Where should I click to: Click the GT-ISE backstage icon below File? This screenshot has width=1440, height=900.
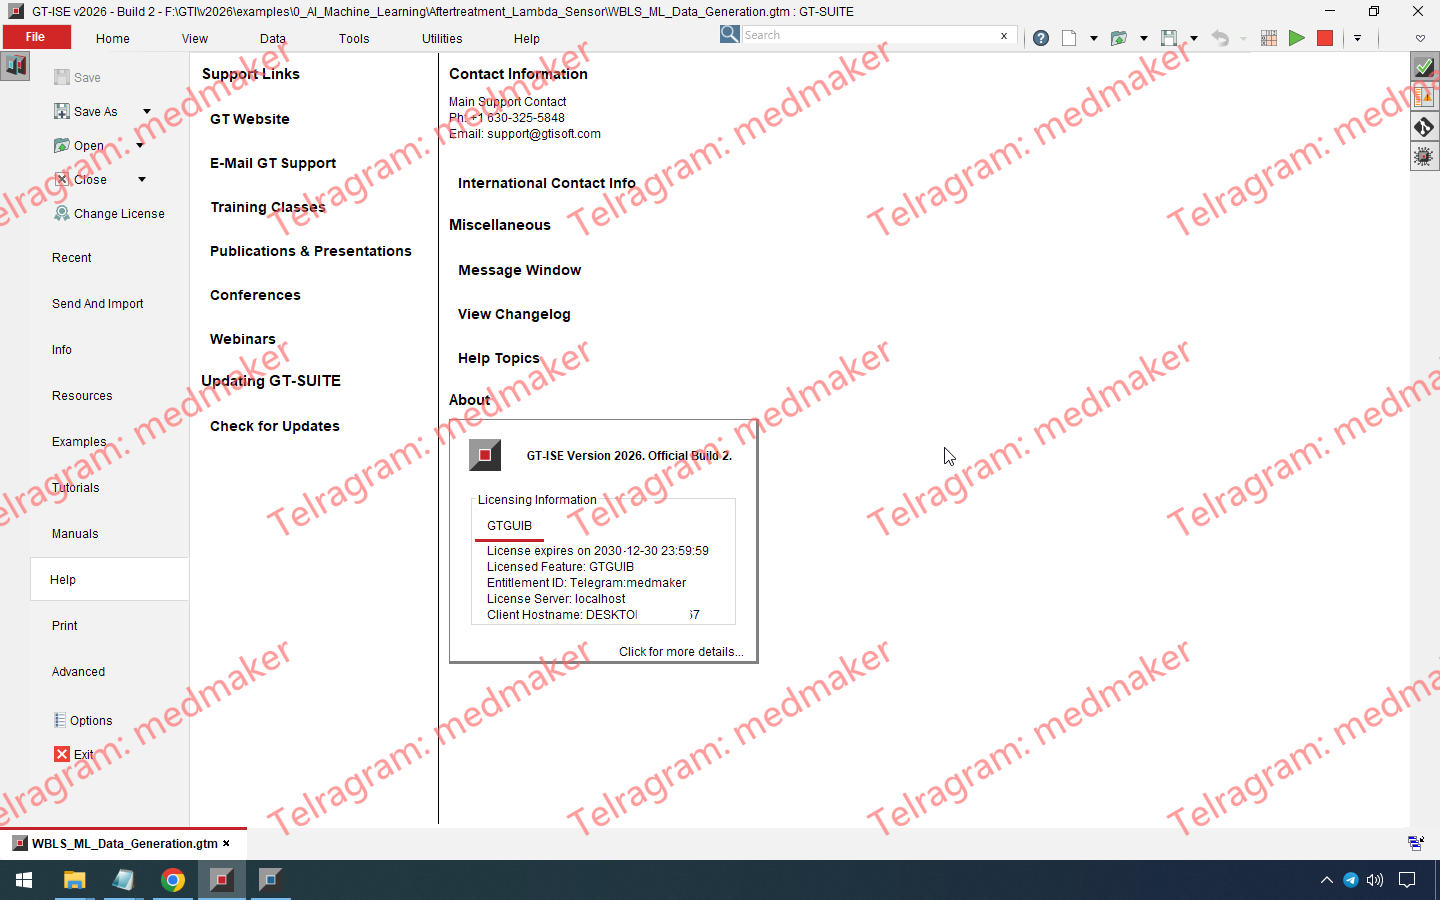pos(15,66)
